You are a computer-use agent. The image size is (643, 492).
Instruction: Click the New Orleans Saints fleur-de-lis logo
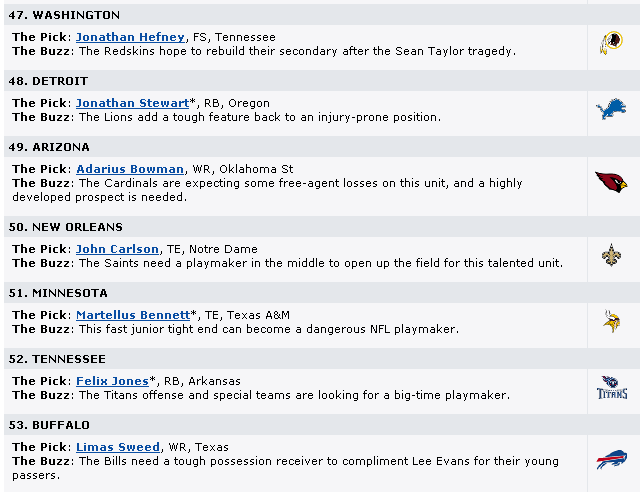pos(611,255)
